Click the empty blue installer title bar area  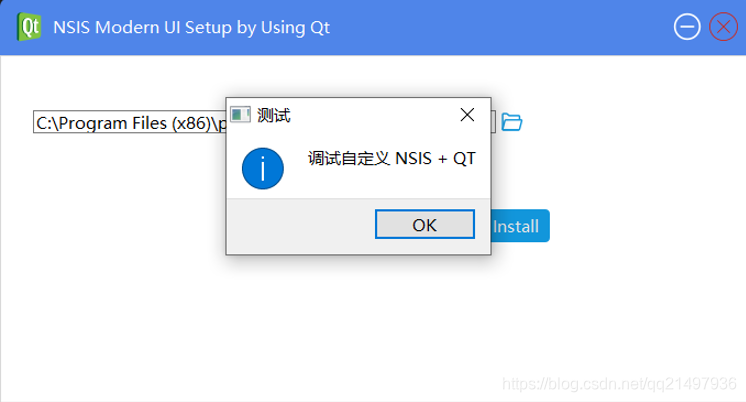click(500, 27)
